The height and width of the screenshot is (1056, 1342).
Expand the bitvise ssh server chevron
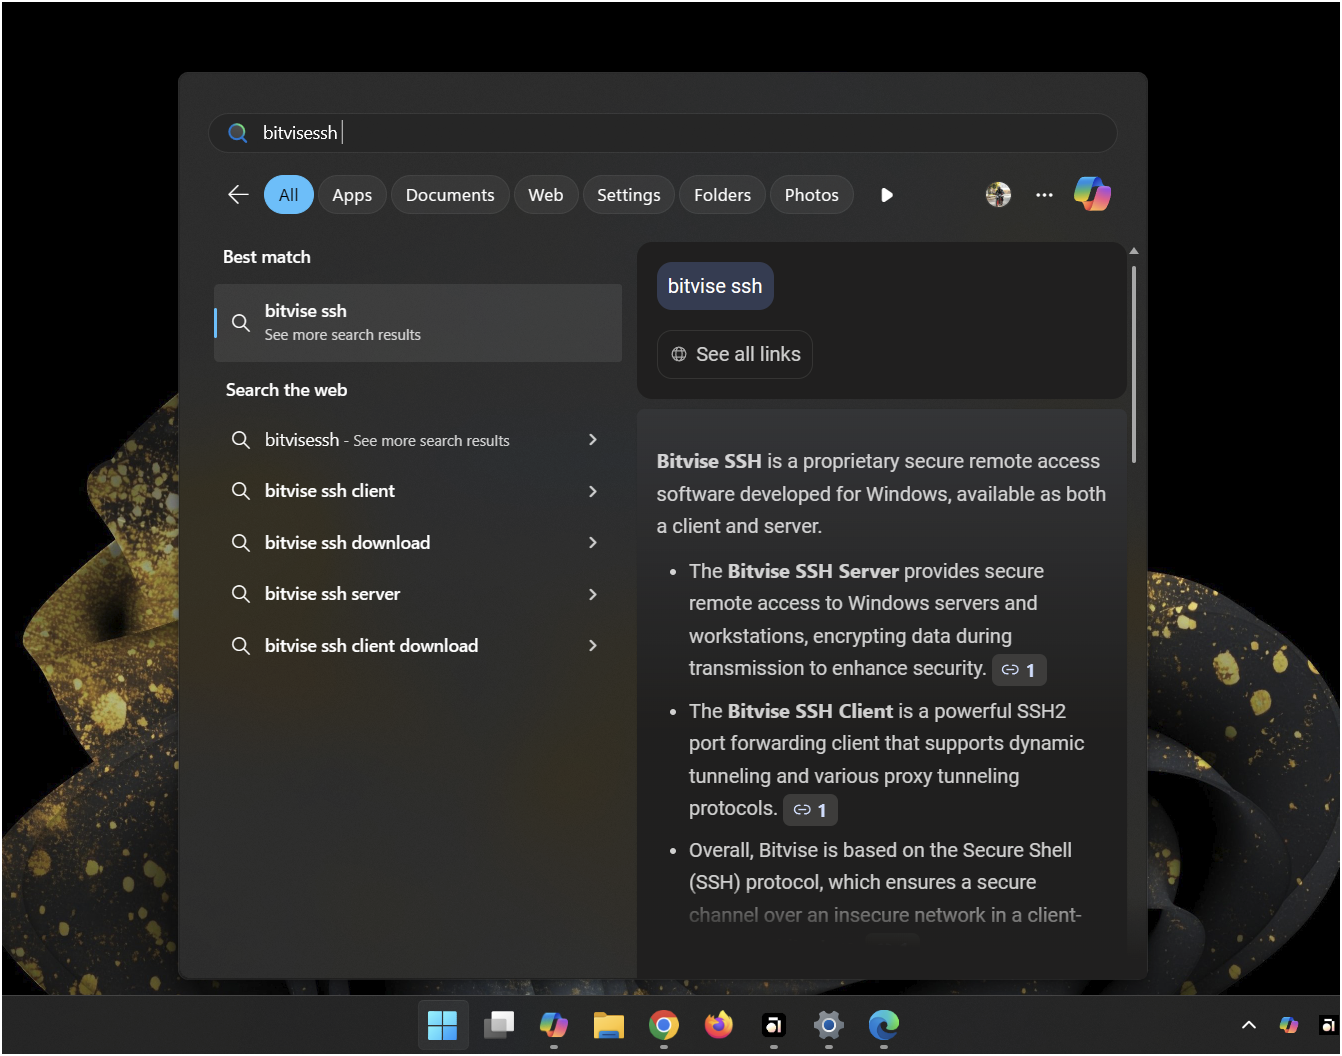click(593, 594)
